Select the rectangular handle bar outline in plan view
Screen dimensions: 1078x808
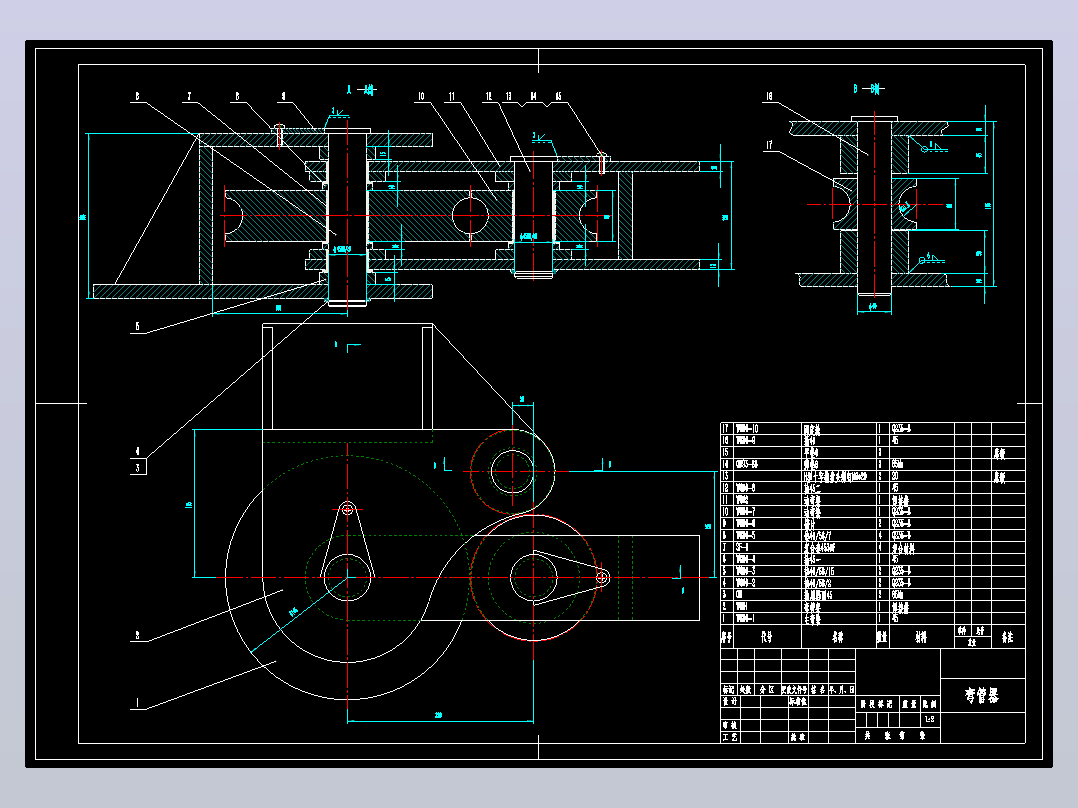click(x=560, y=578)
